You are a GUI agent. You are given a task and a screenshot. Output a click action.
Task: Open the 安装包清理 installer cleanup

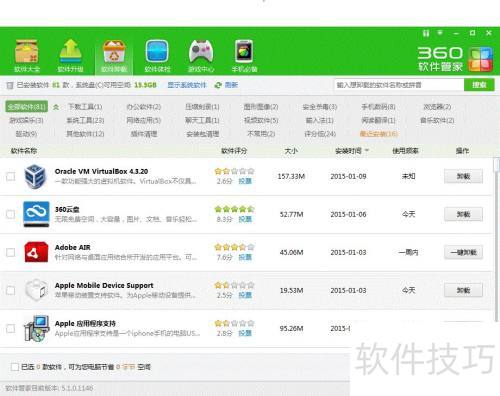coord(202,134)
